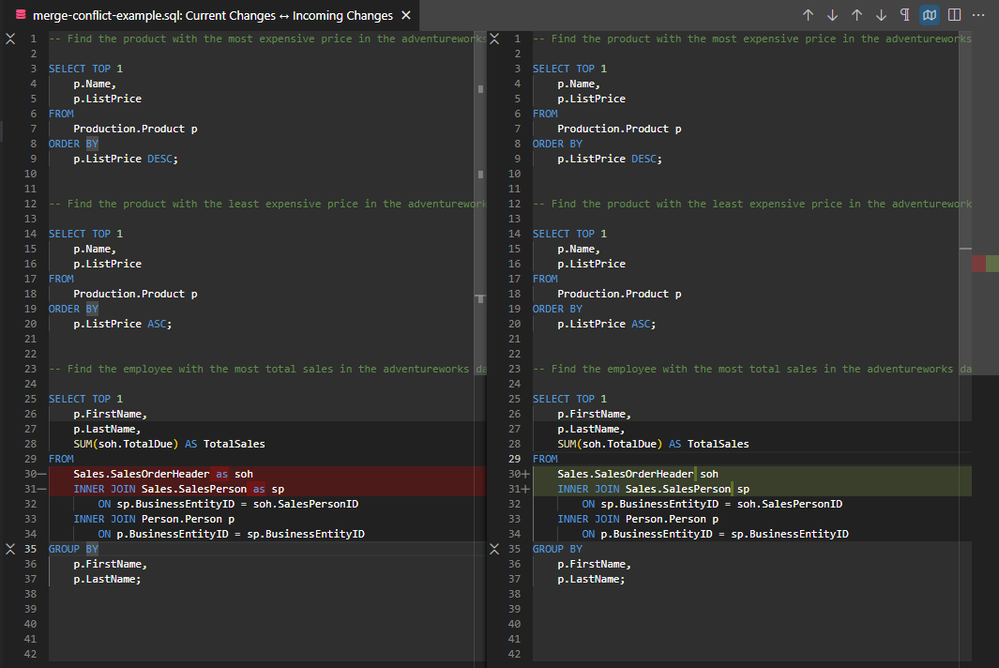Image resolution: width=999 pixels, height=668 pixels.
Task: Click the green insertion mark in the overview ruler
Action: click(x=992, y=263)
